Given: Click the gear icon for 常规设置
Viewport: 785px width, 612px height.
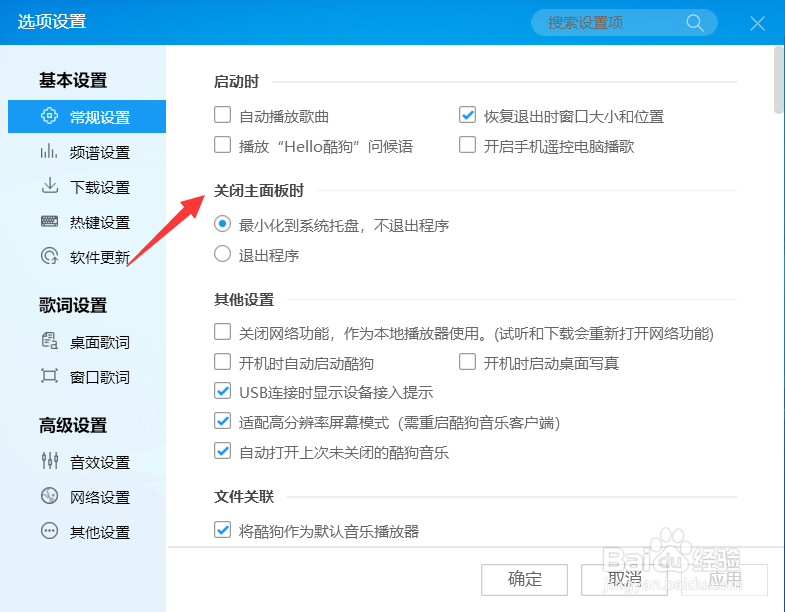Looking at the screenshot, I should (49, 116).
